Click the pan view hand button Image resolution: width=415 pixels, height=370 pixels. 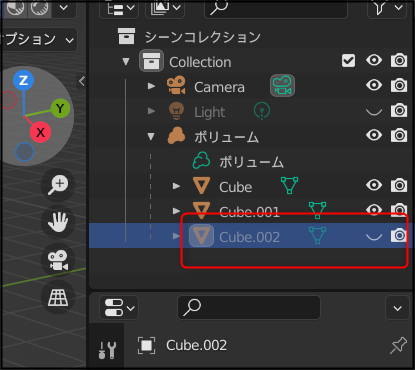[58, 222]
